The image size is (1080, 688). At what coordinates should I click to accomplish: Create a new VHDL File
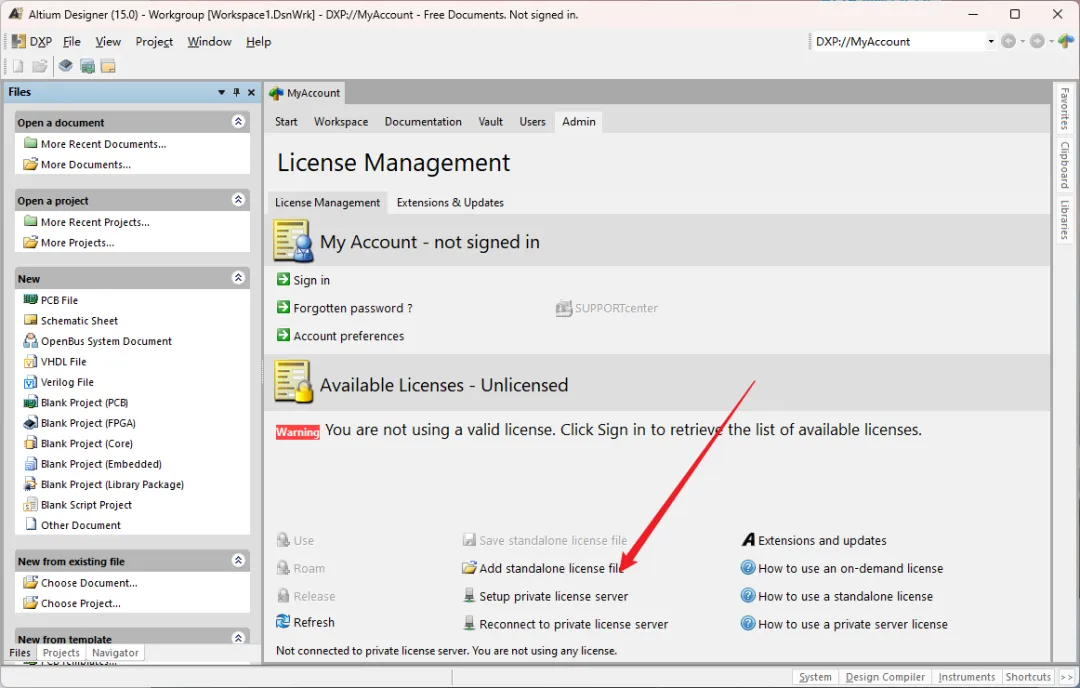coord(63,362)
